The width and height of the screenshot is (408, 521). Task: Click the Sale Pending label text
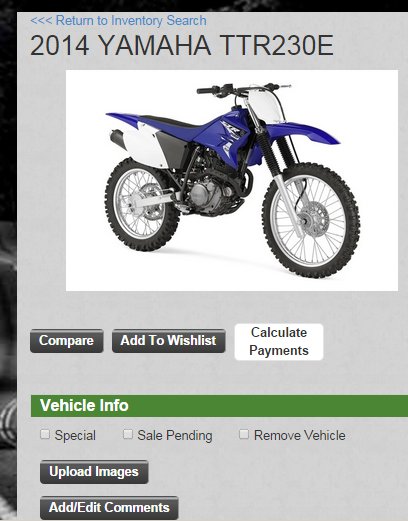pyautogui.click(x=175, y=435)
